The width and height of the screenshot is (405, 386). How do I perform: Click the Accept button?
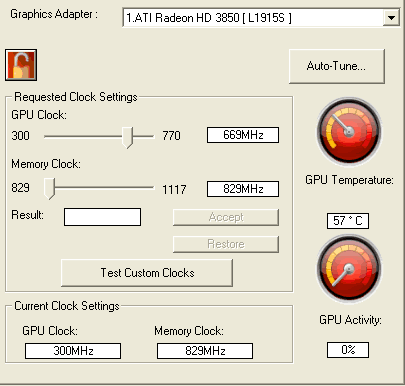point(226,217)
